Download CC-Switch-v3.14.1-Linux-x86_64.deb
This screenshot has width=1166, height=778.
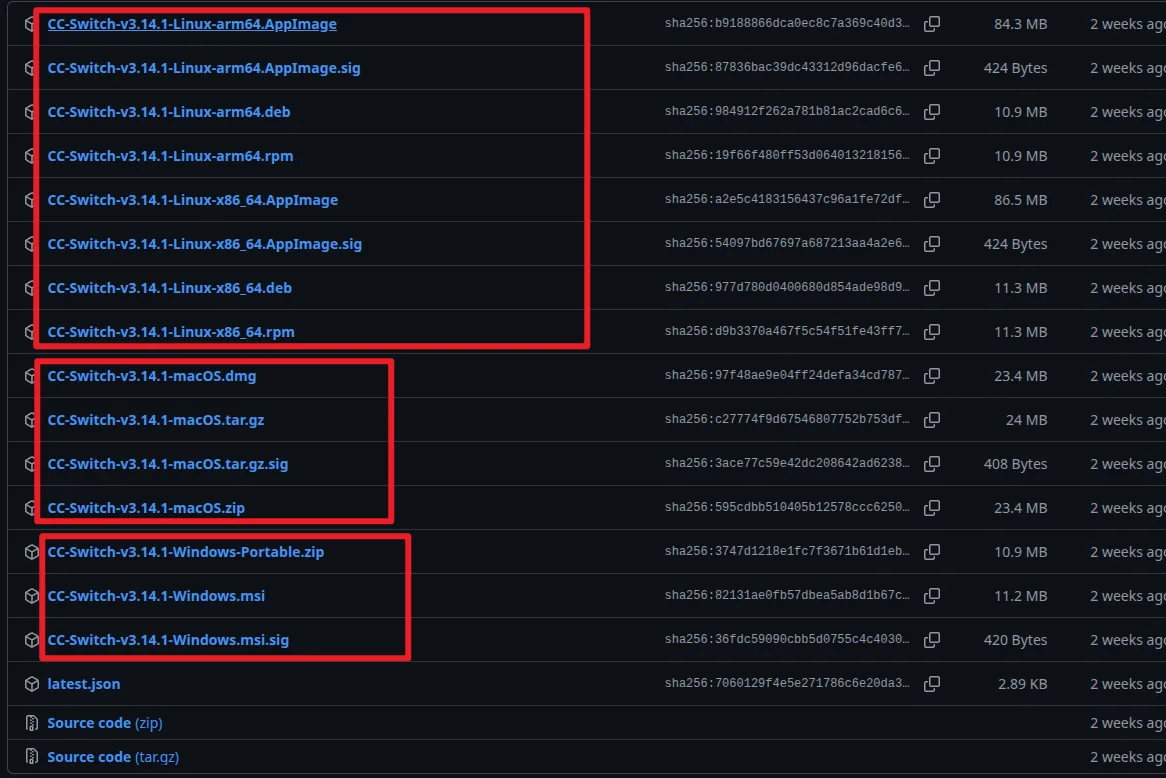pyautogui.click(x=170, y=287)
